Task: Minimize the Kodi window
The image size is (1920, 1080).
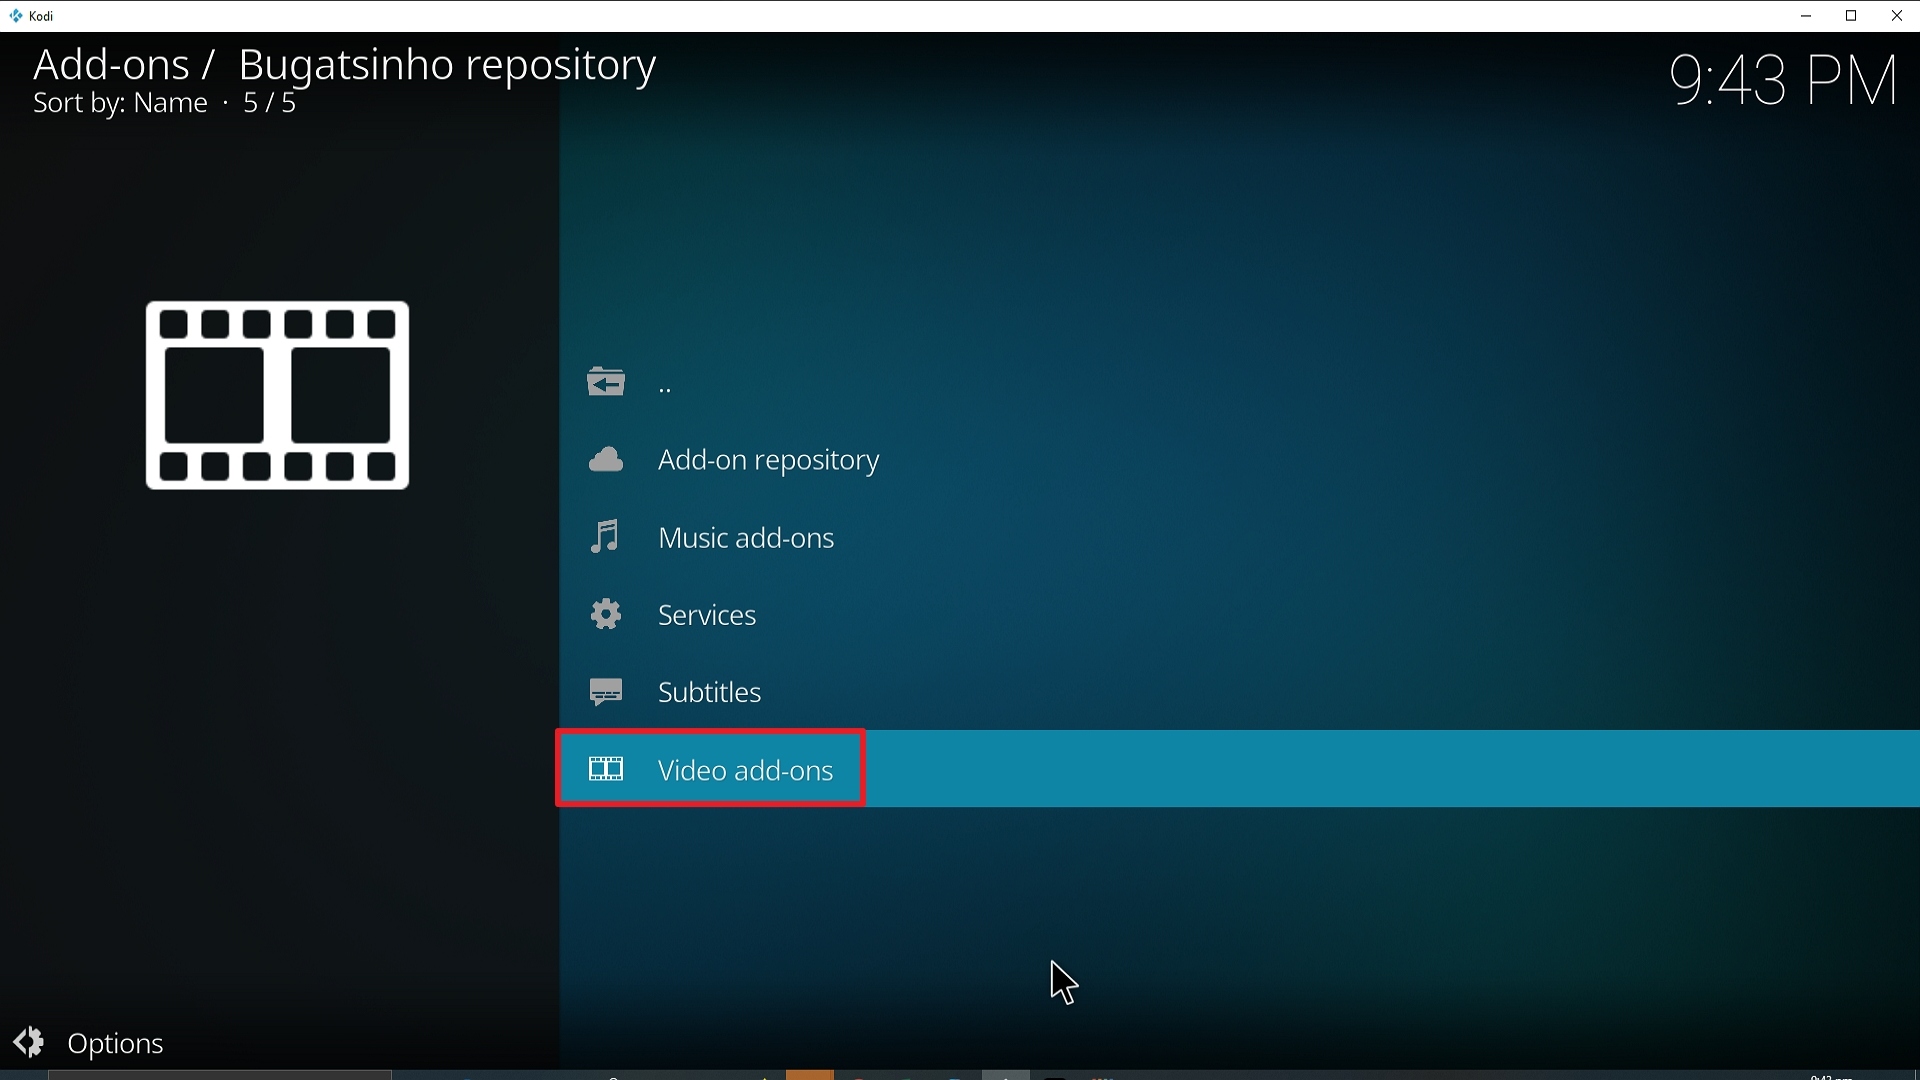Action: tap(1806, 16)
